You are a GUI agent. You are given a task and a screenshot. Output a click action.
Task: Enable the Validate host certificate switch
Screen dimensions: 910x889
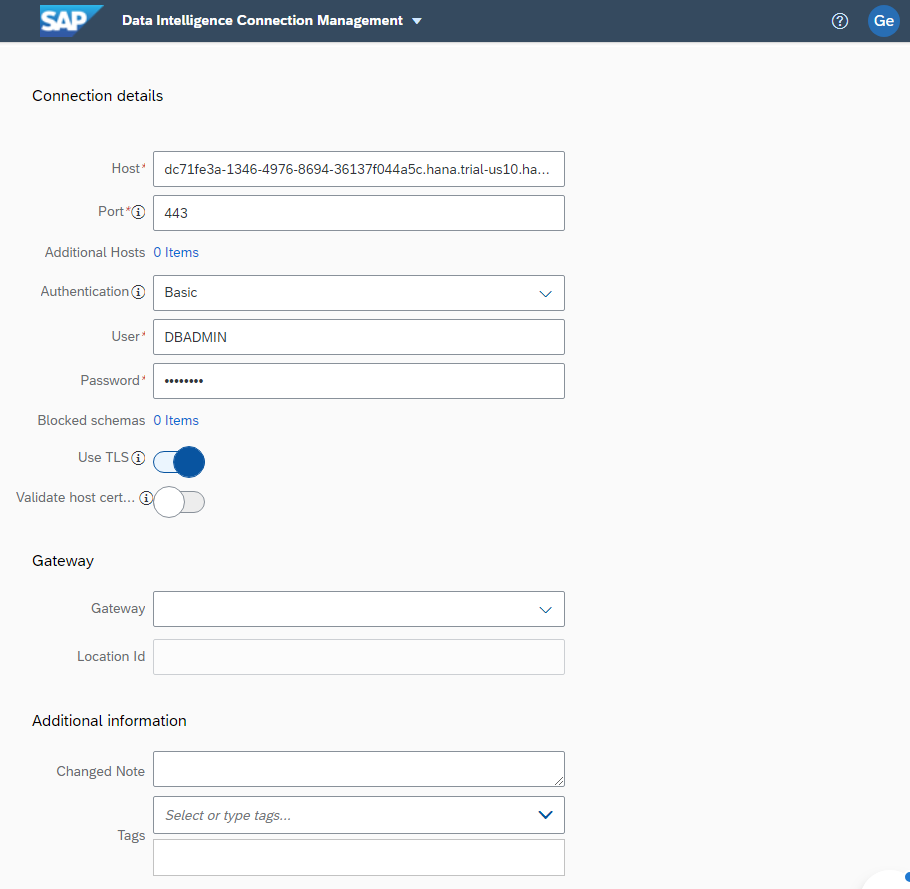pos(180,501)
